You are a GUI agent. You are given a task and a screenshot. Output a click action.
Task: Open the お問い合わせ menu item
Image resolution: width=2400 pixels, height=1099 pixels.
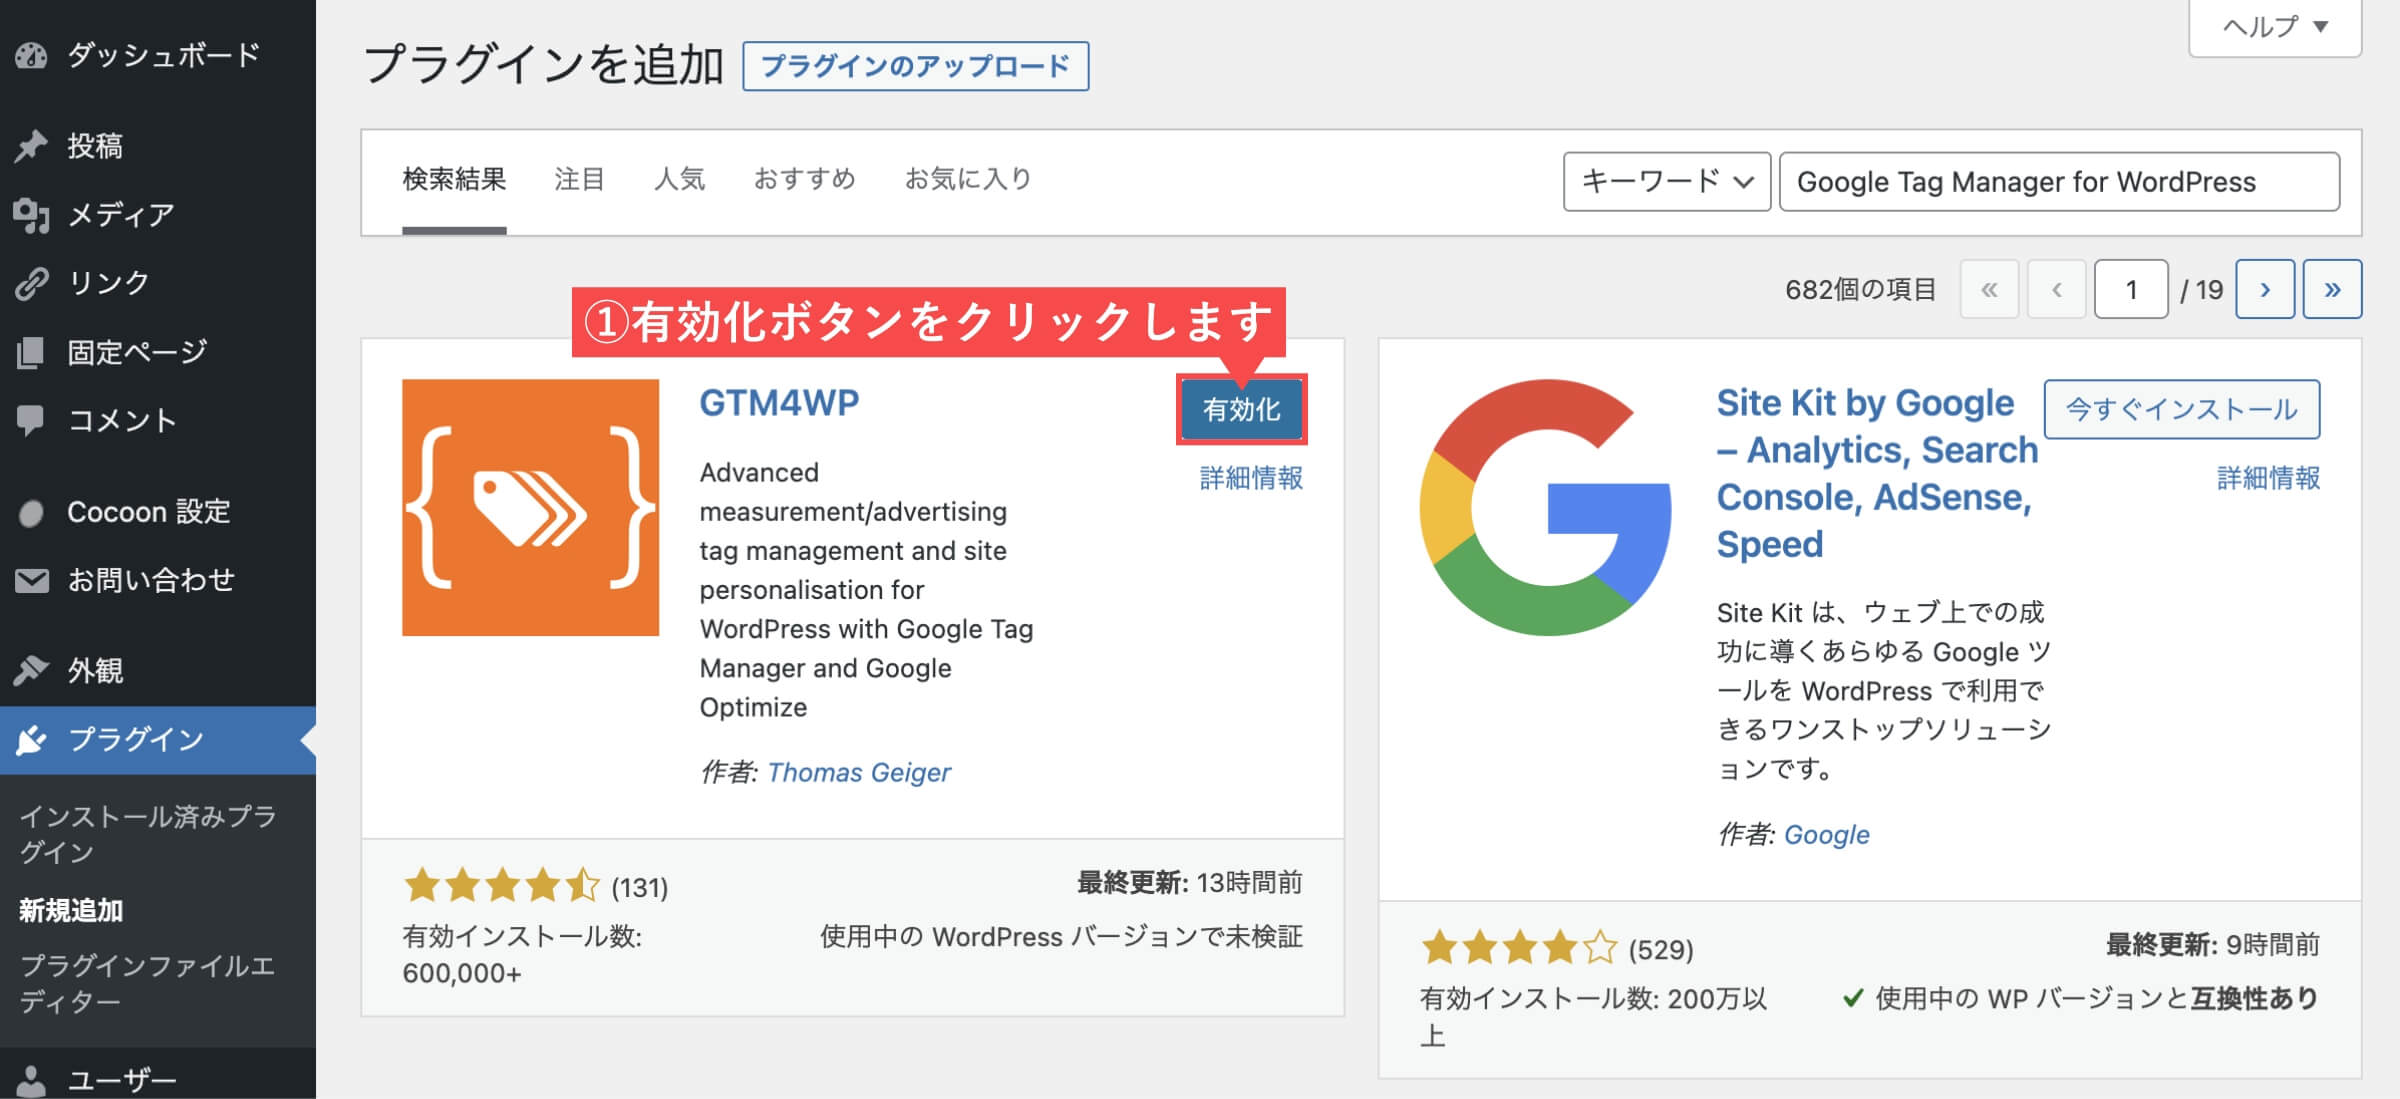[x=158, y=580]
